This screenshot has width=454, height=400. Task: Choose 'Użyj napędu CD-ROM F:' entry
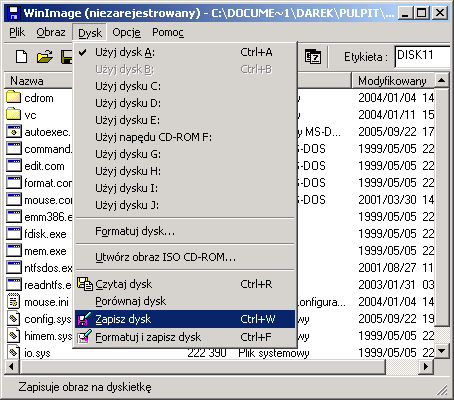(185, 137)
